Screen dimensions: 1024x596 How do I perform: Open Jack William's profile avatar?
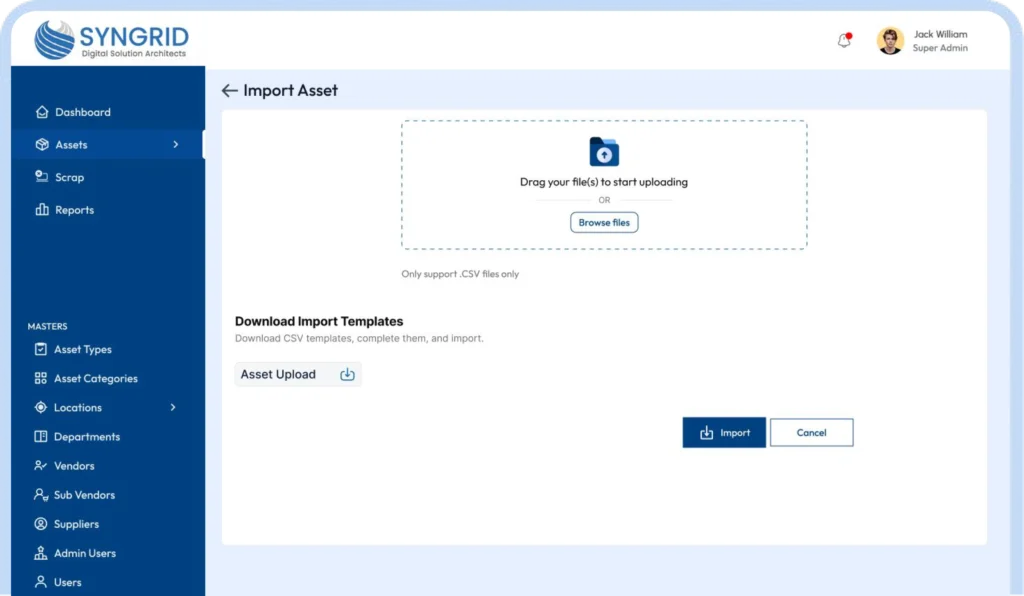point(890,41)
